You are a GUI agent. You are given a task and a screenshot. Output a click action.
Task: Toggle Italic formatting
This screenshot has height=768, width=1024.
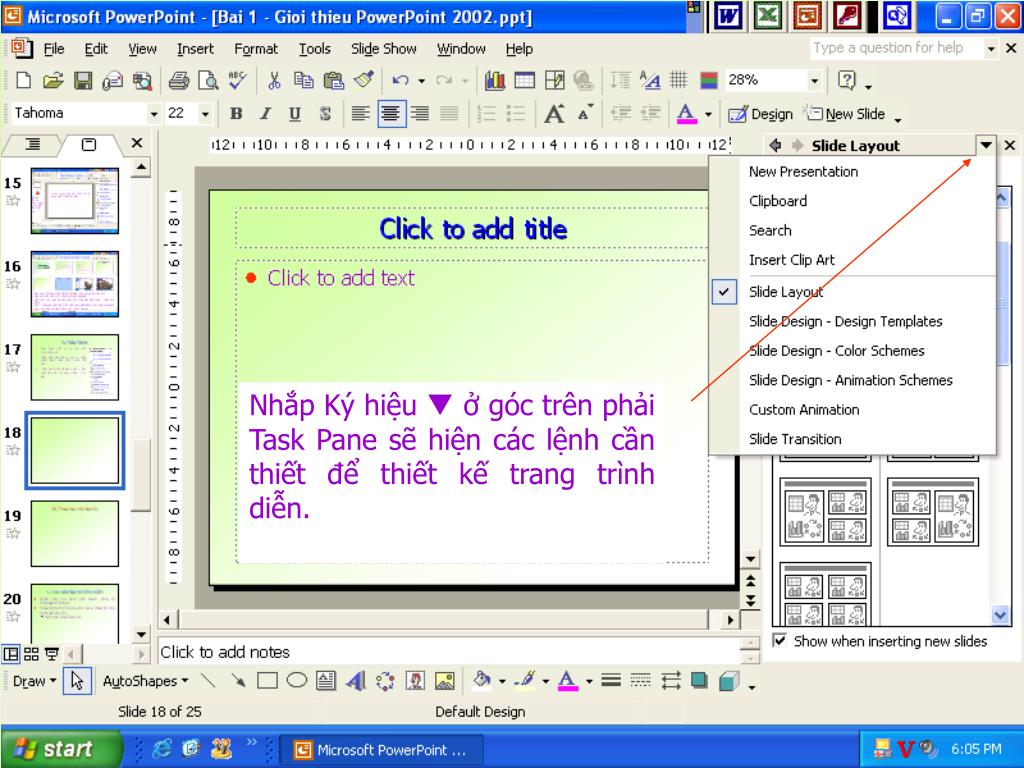pyautogui.click(x=266, y=114)
